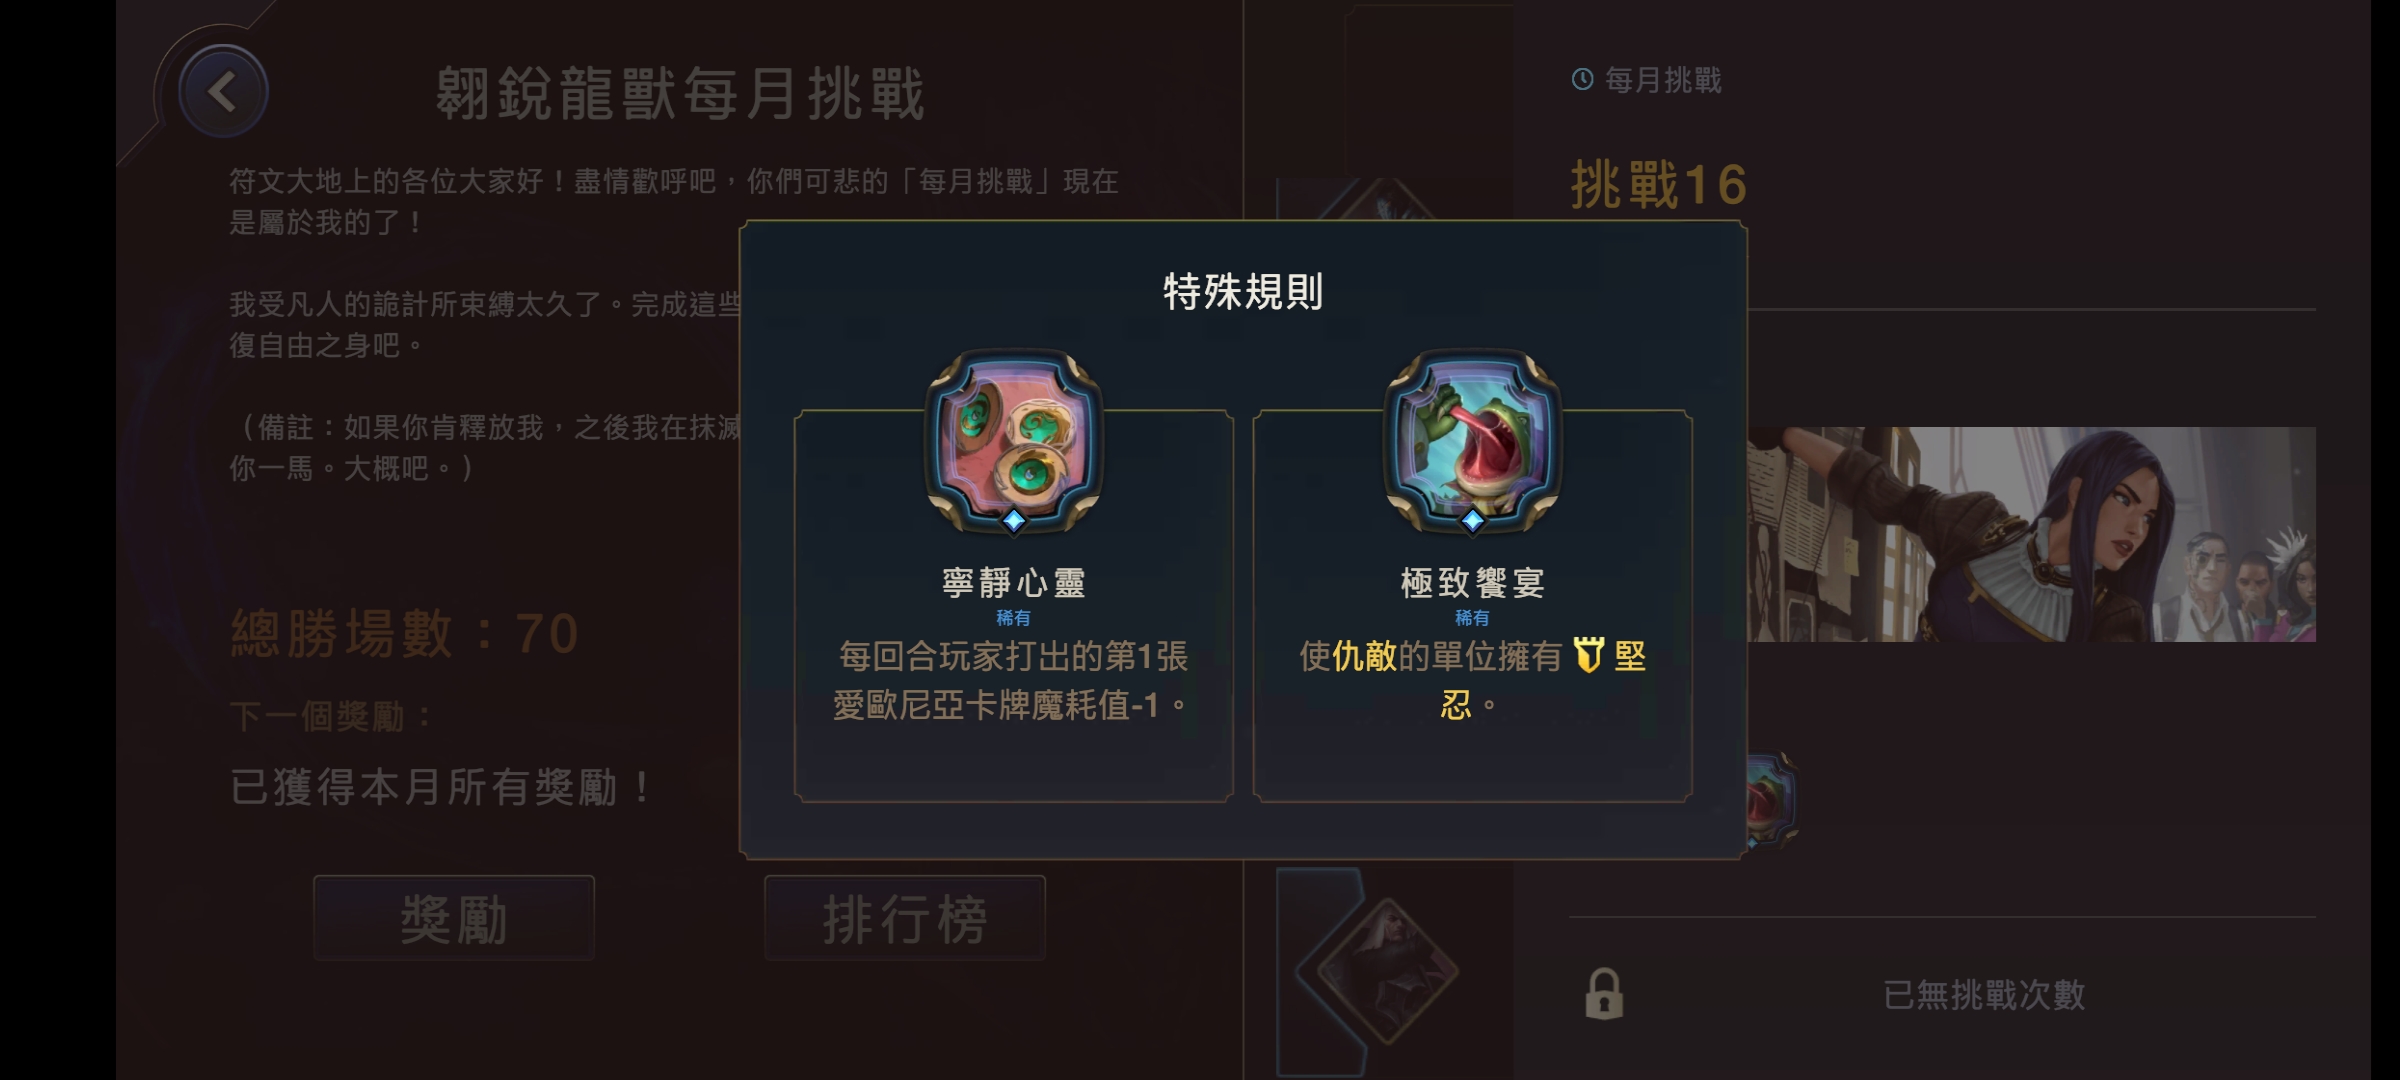This screenshot has width=2400, height=1080.
Task: Select the 極致饗宴 frog rule icon
Action: click(1472, 442)
